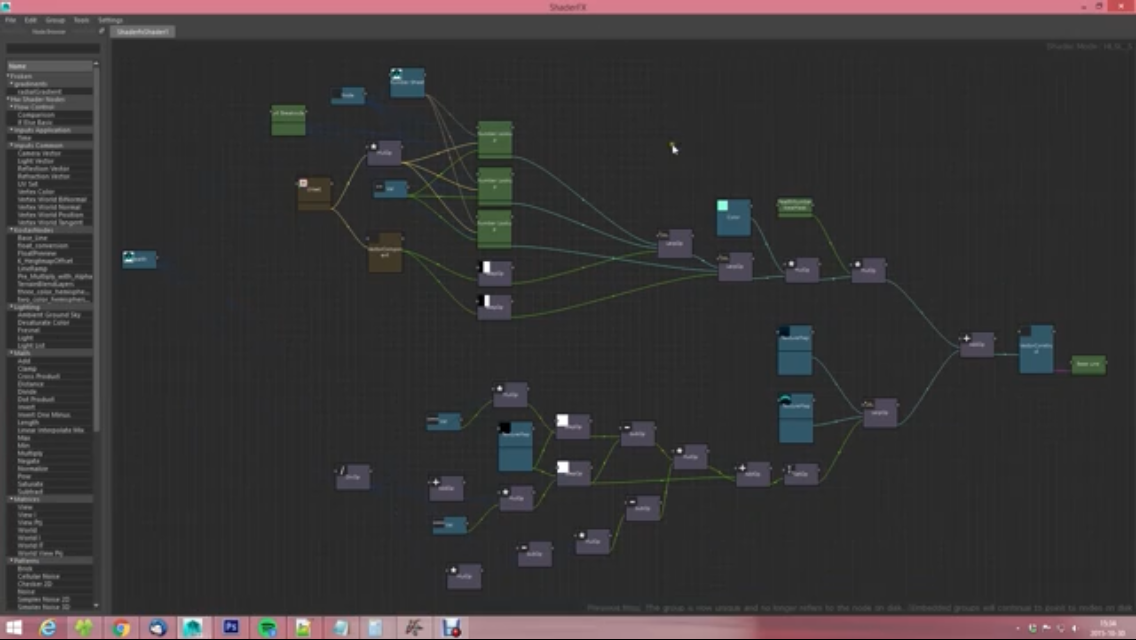The width and height of the screenshot is (1136, 640).
Task: Select radialGradient in the node list
Action: (x=39, y=92)
